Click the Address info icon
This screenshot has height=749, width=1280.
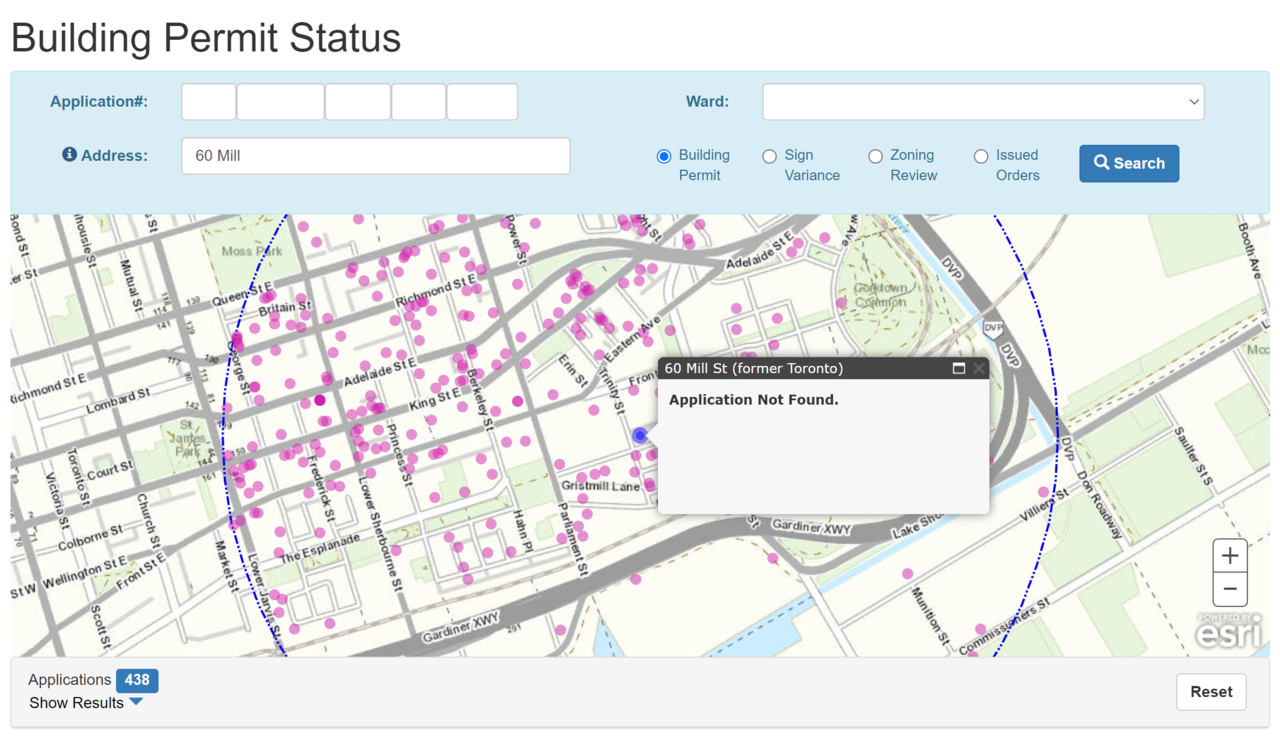pyautogui.click(x=69, y=155)
